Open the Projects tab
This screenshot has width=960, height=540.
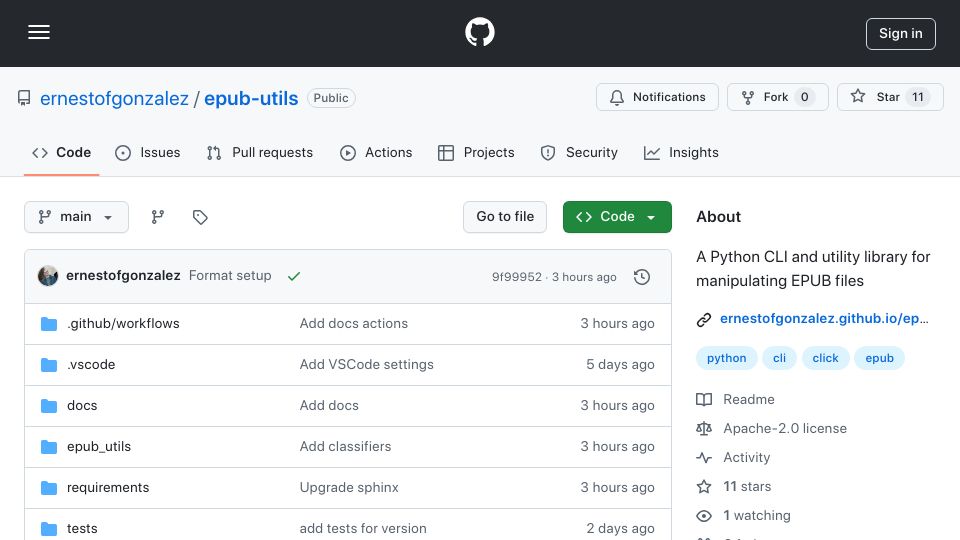(x=476, y=152)
